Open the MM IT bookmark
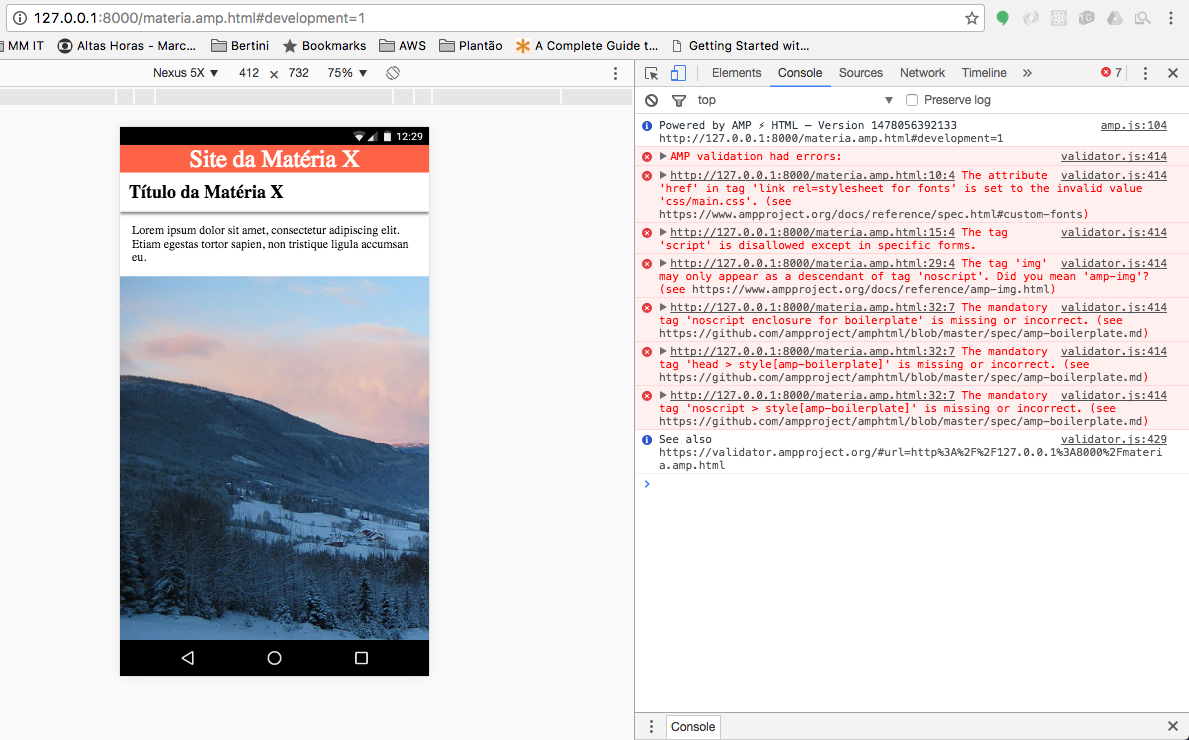 [x=23, y=45]
